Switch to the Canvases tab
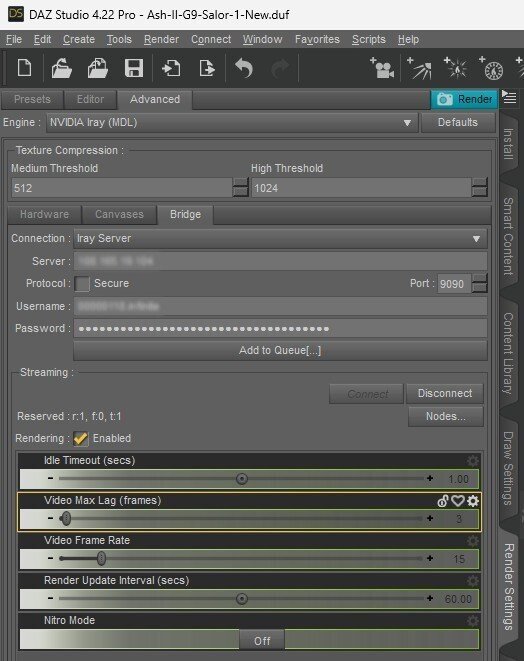524x661 pixels. tap(119, 215)
